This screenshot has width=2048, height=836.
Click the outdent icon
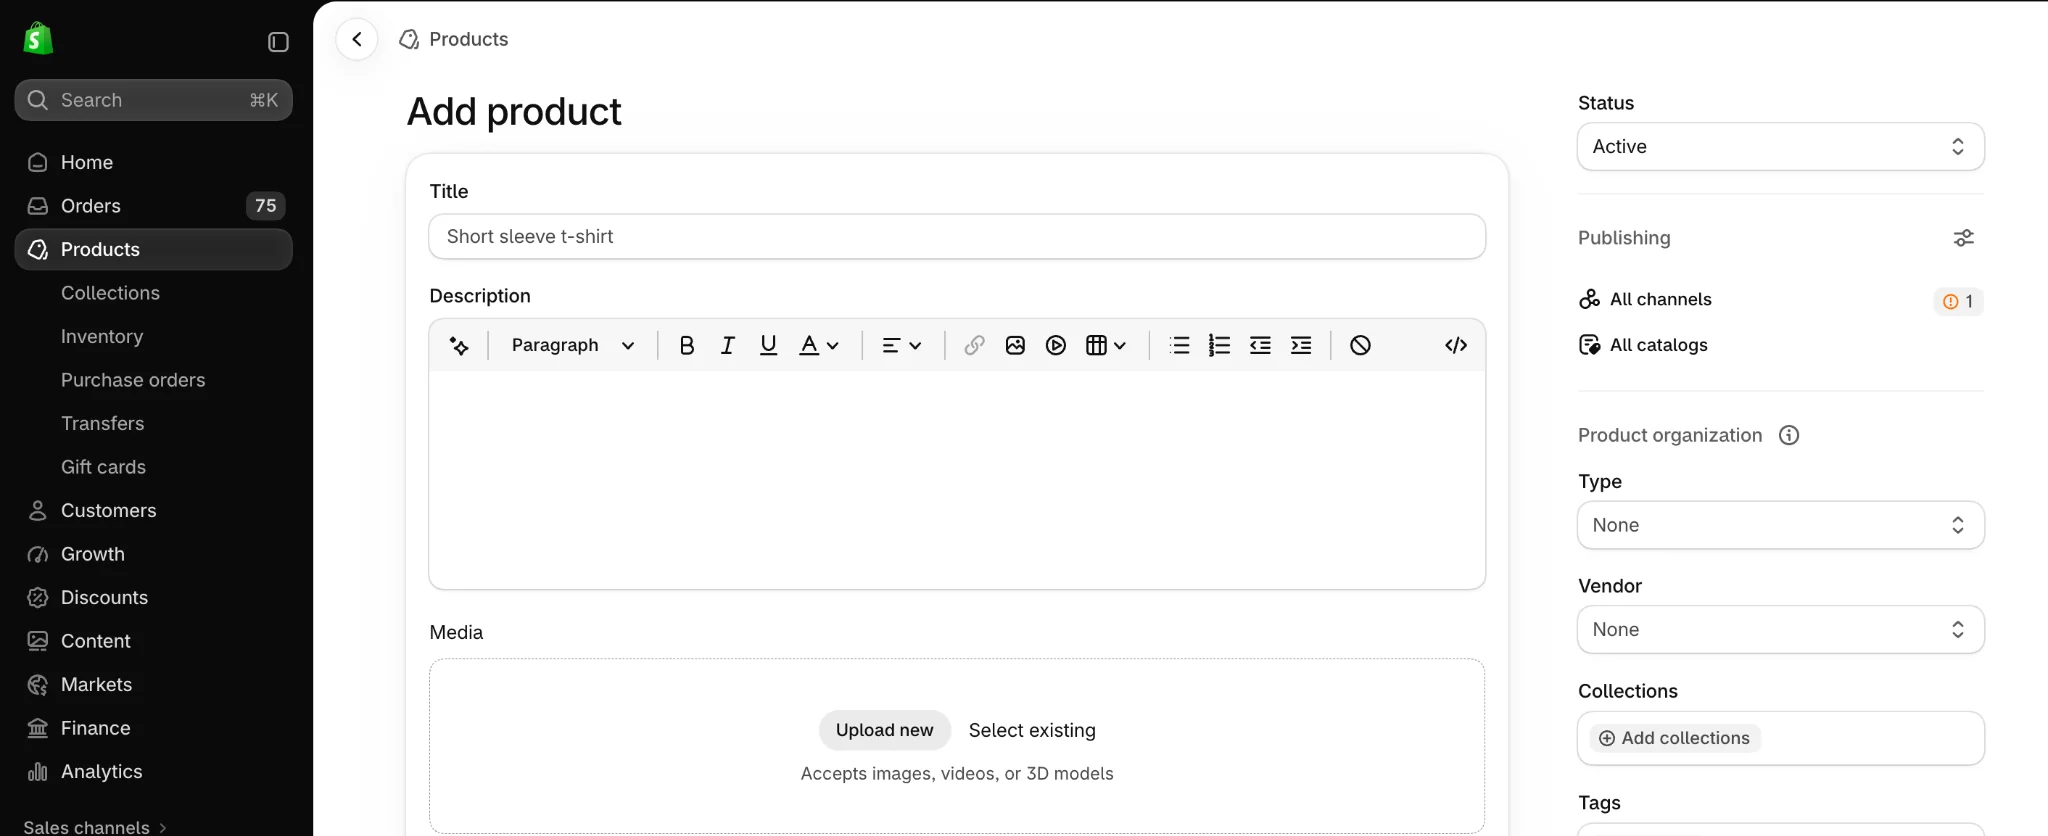tap(1260, 345)
